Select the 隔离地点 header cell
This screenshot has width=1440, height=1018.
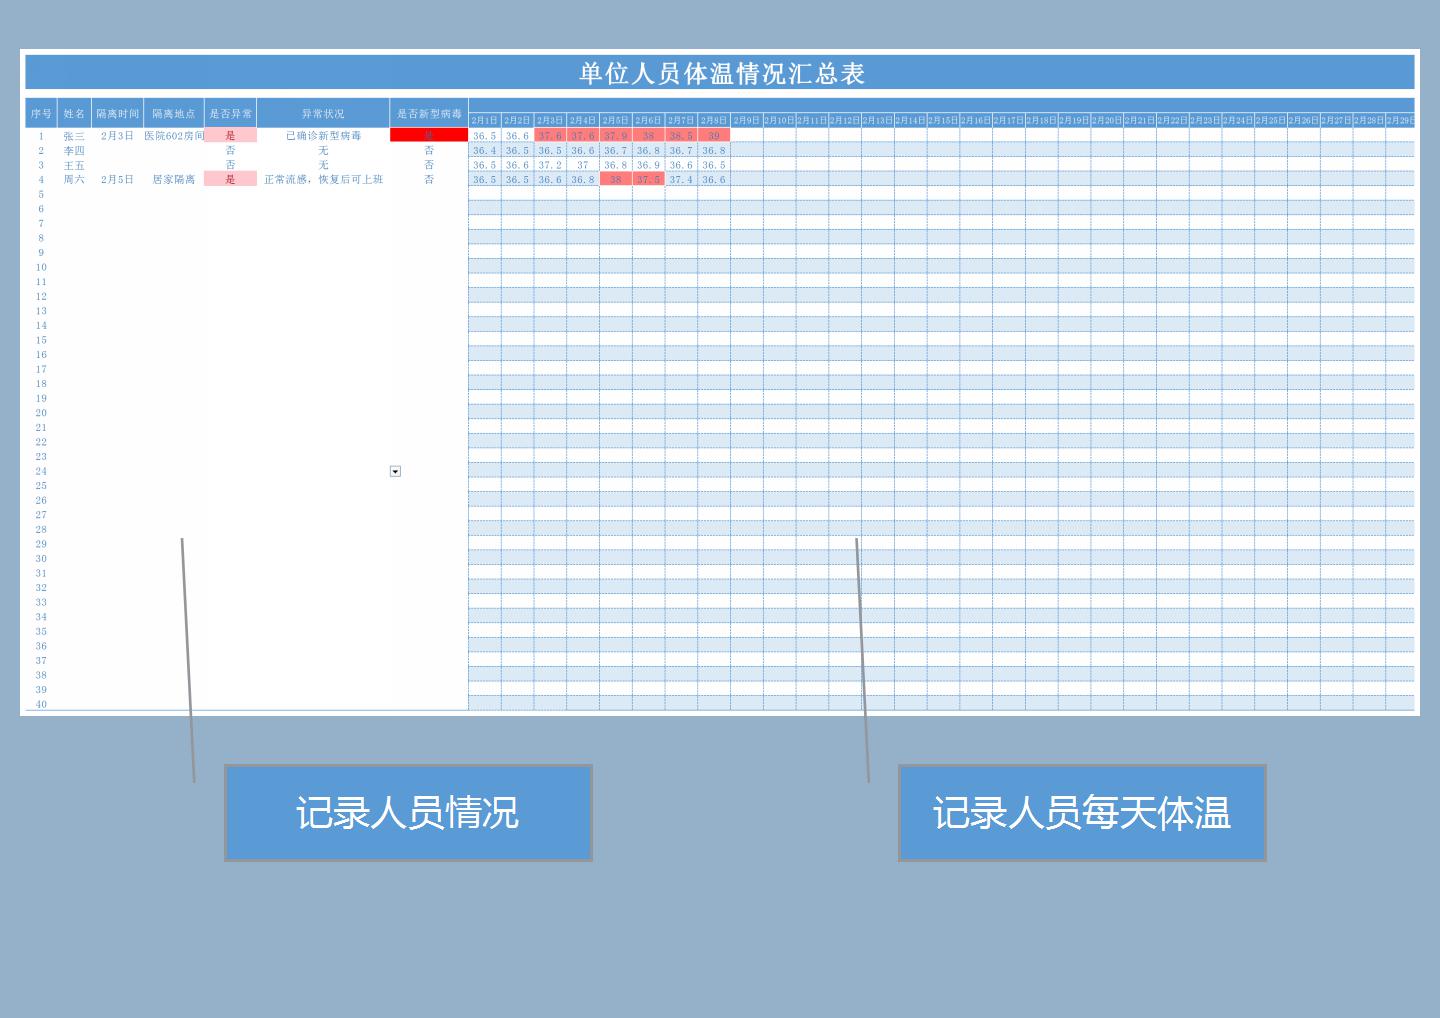(174, 113)
